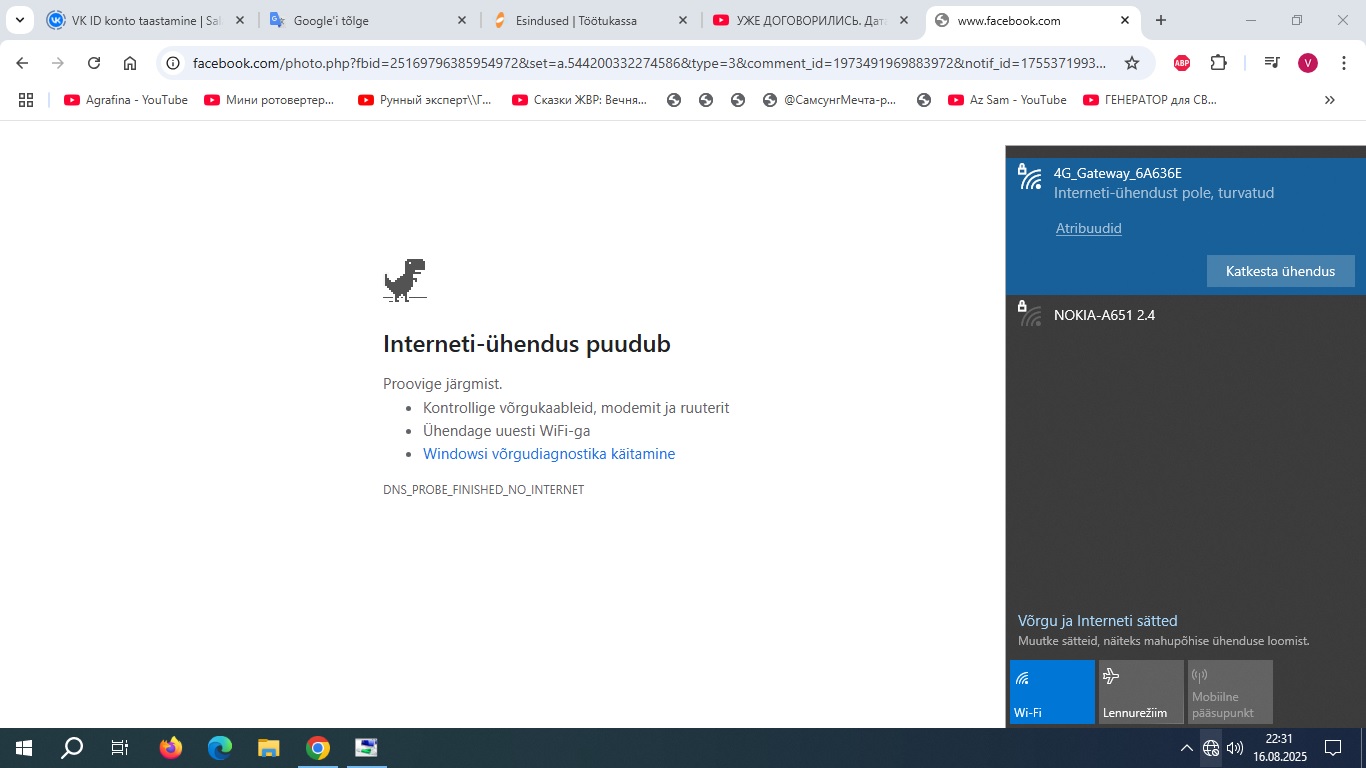Open the notification center icon
The width and height of the screenshot is (1366, 768).
[1333, 748]
